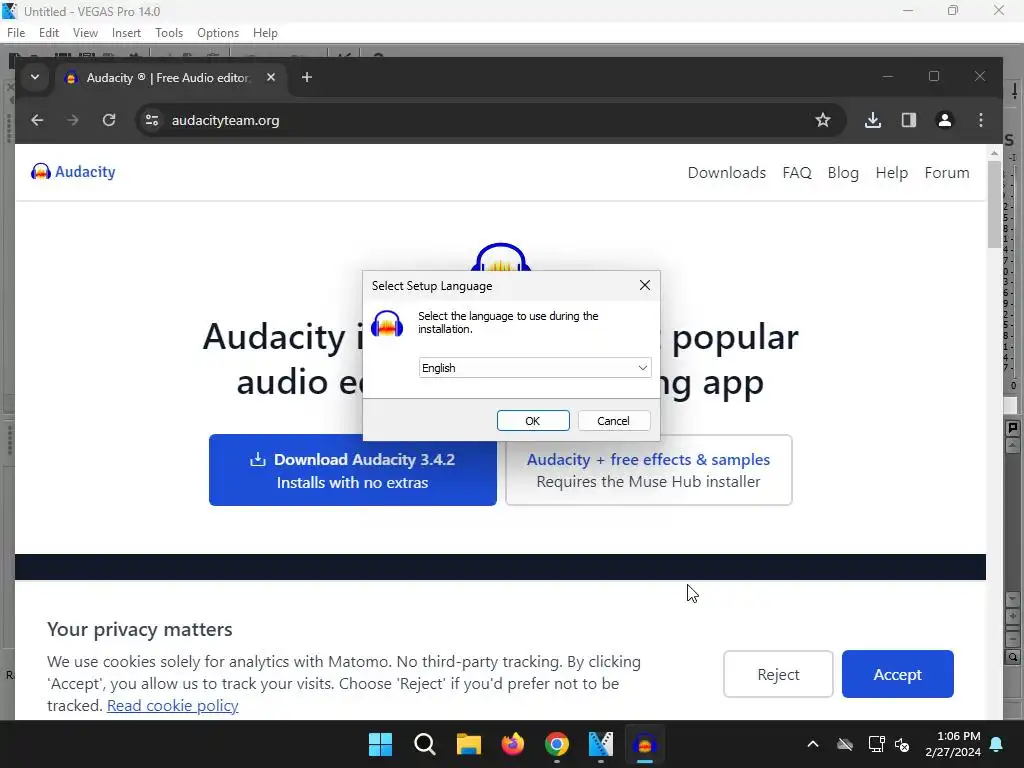Open Windows Search from the taskbar

424,744
